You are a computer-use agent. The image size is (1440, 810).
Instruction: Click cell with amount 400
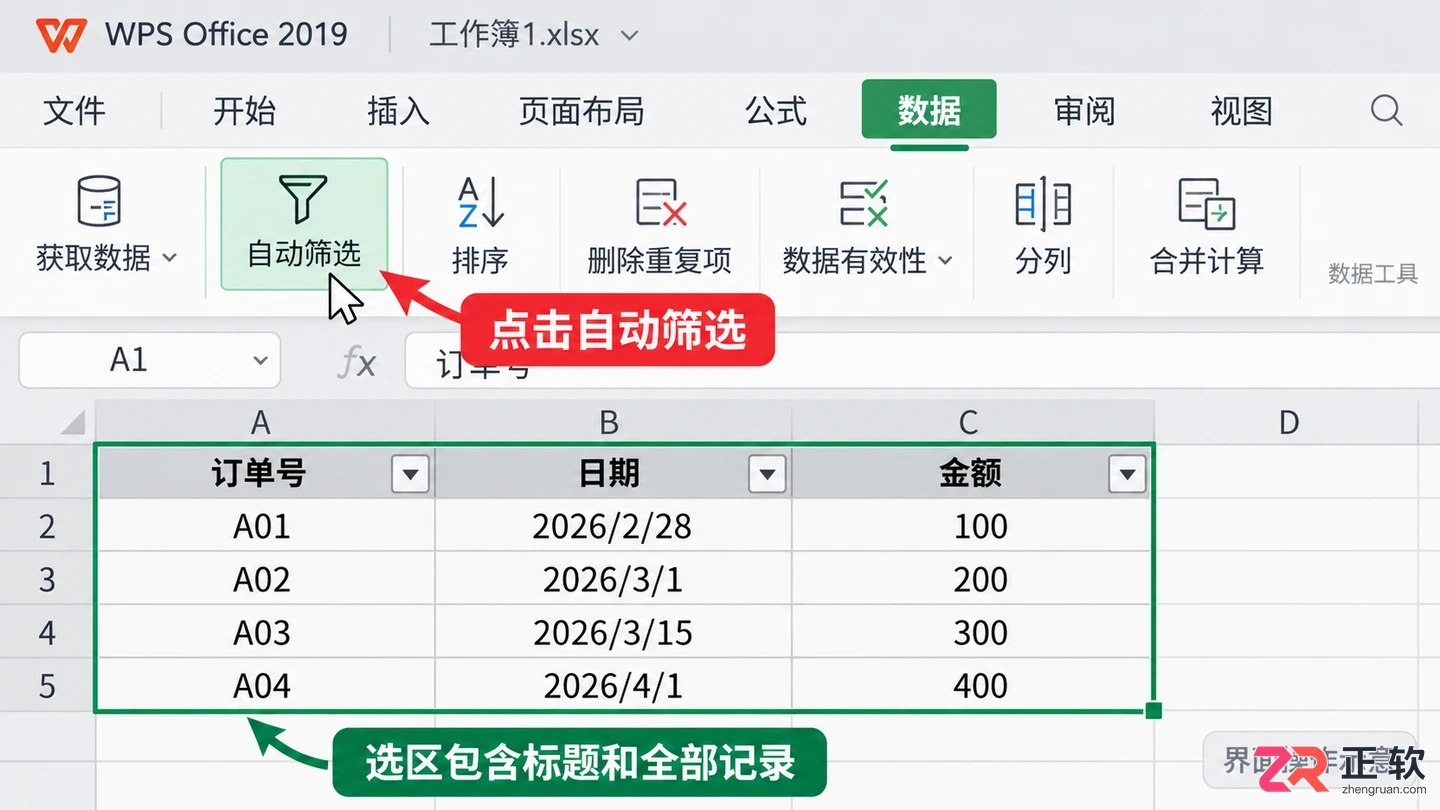(x=972, y=685)
